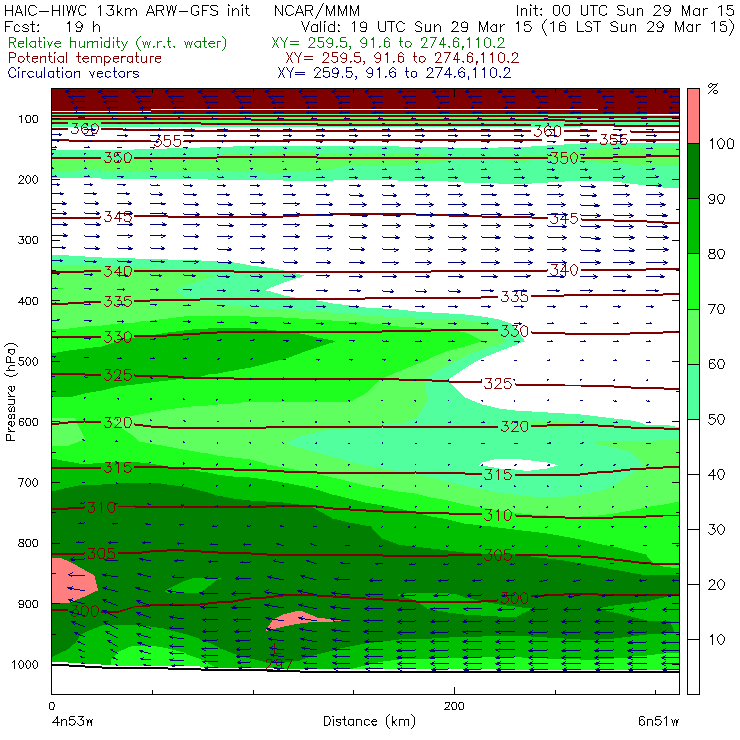Screen dimensions: 740x740
Task: Click the 500 hPa pressure tick label
Action: [28, 362]
